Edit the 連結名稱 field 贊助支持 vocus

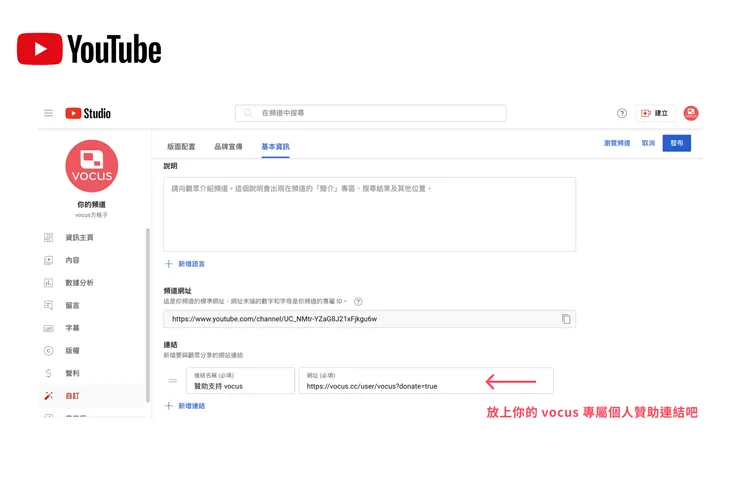[x=240, y=381]
